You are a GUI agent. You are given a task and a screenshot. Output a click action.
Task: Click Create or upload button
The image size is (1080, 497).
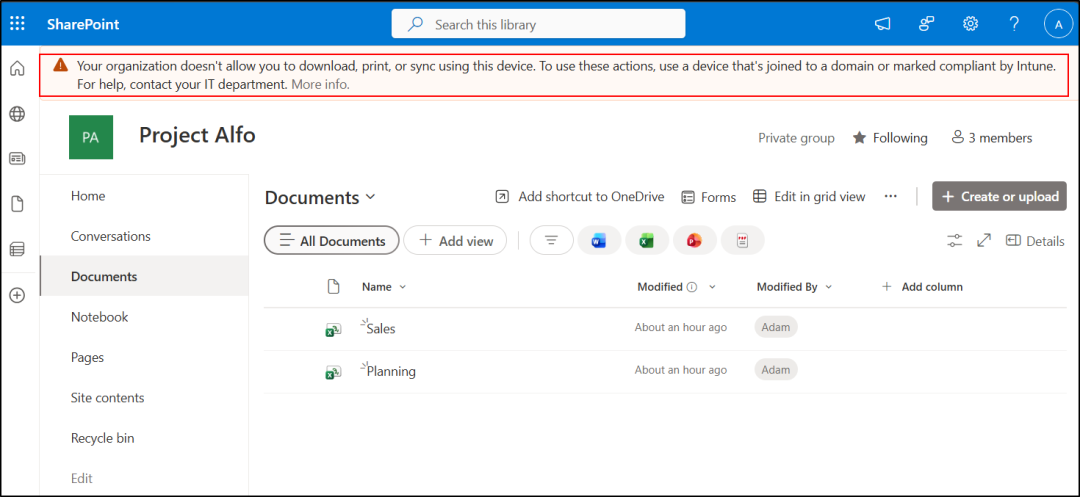coord(999,196)
